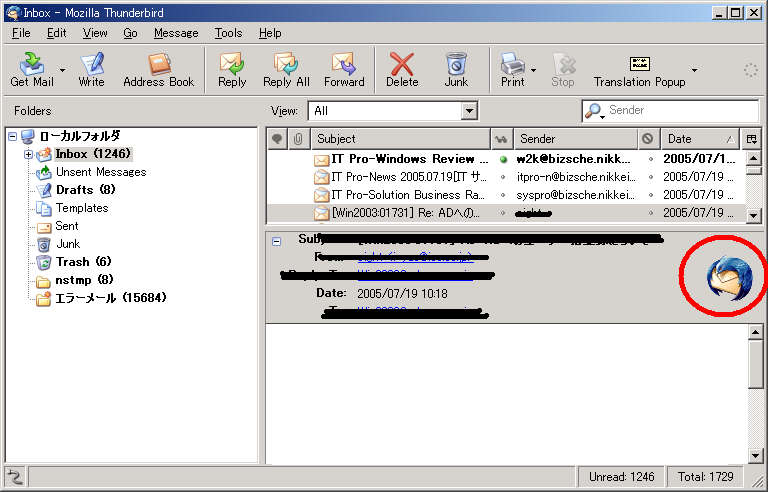Viewport: 768px width, 492px height.
Task: Click the Total: 1729 status bar entry
Action: [705, 477]
